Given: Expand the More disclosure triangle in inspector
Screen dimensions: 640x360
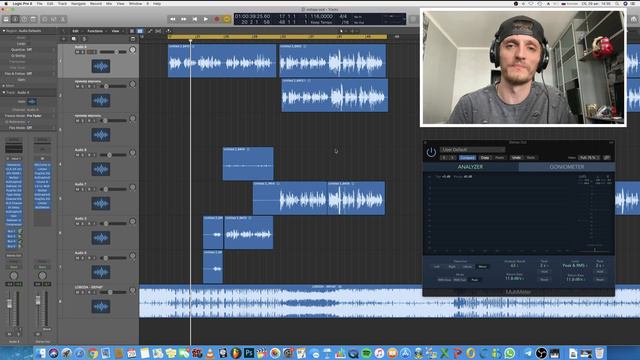Looking at the screenshot, I should (x=4, y=86).
